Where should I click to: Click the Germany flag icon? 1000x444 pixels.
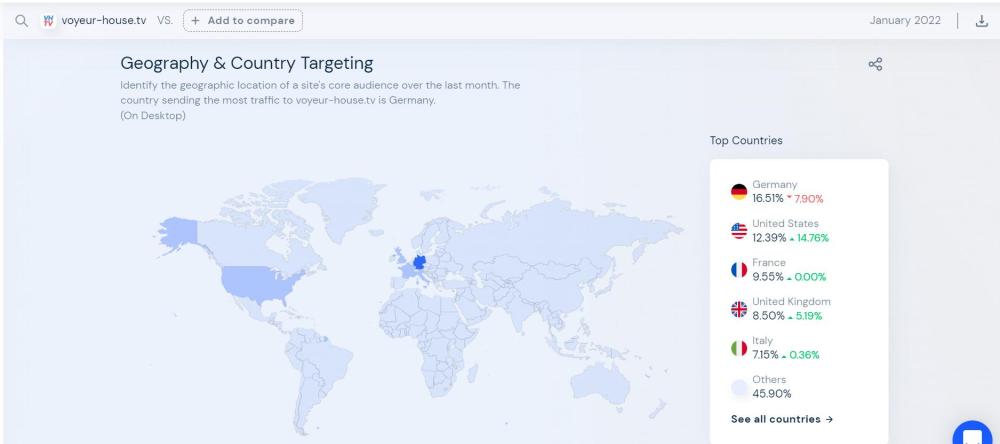tap(739, 192)
